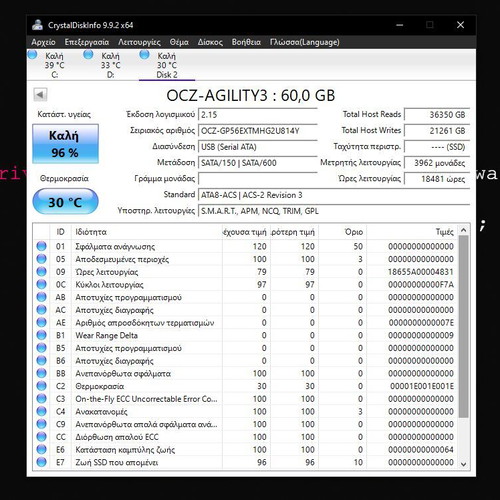Open the Λειτουργίες menu

139,42
